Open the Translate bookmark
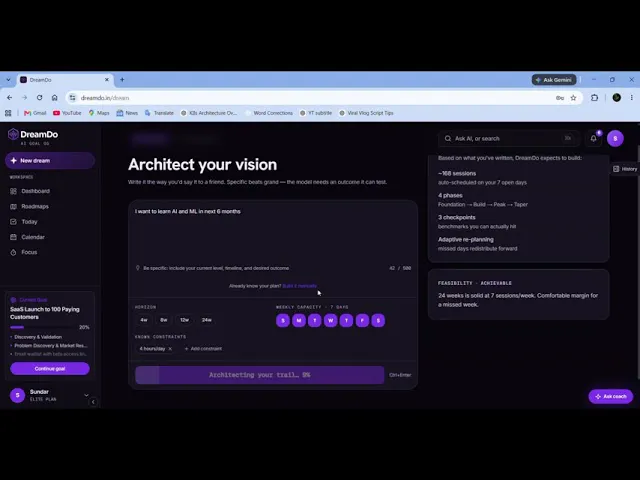The image size is (640, 480). tap(159, 113)
